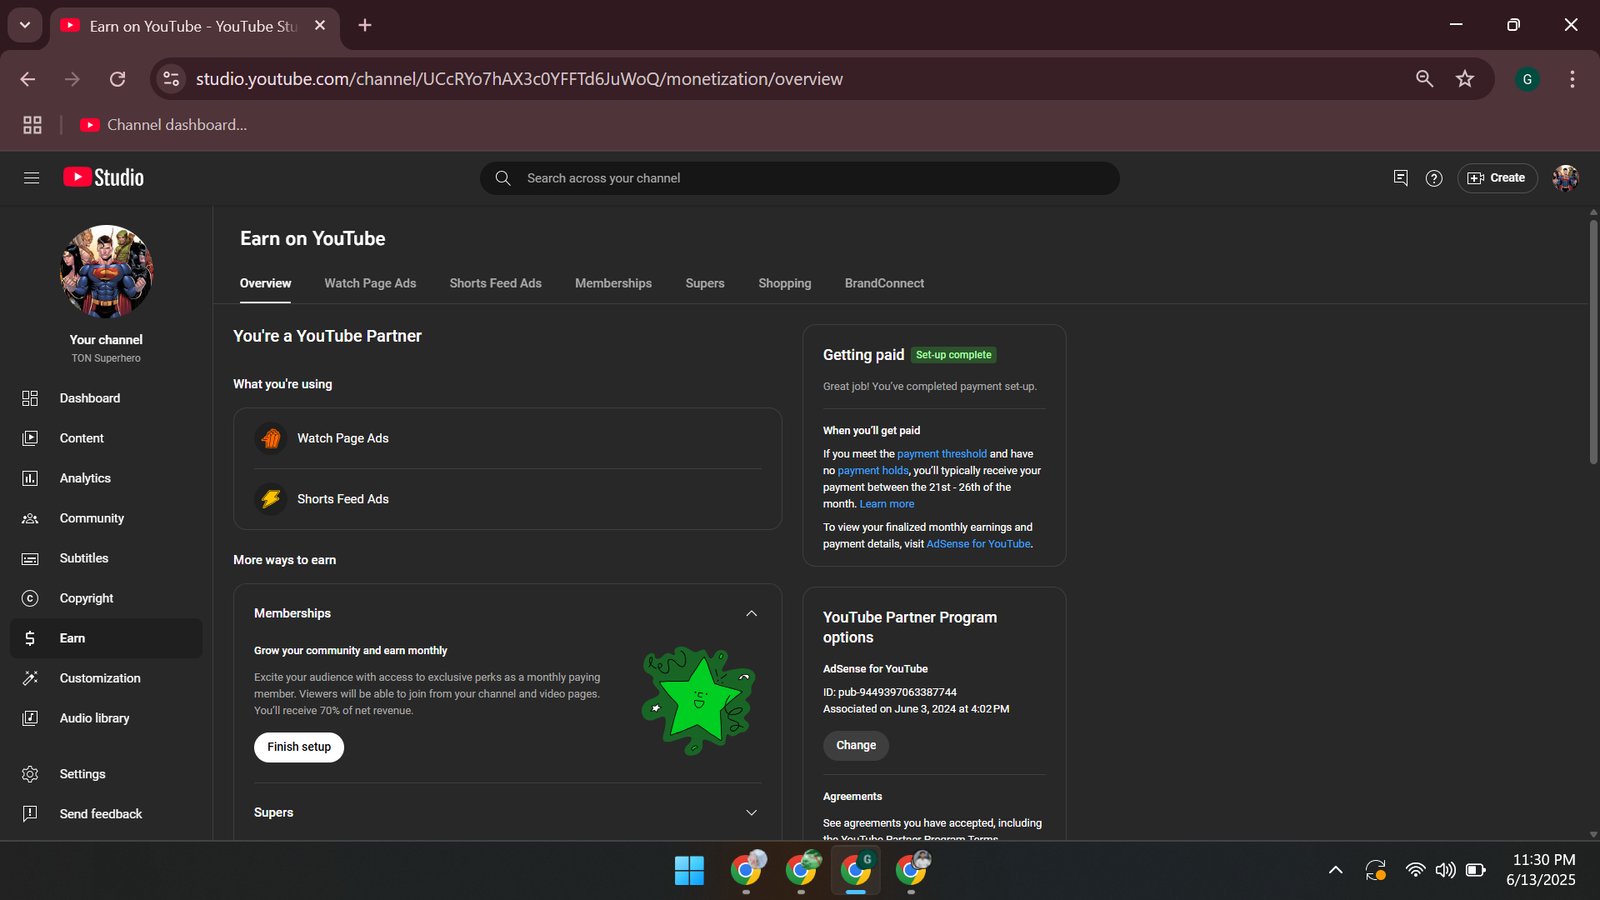The image size is (1600, 900).
Task: Open the taskbar clock and date
Action: [x=1542, y=870]
